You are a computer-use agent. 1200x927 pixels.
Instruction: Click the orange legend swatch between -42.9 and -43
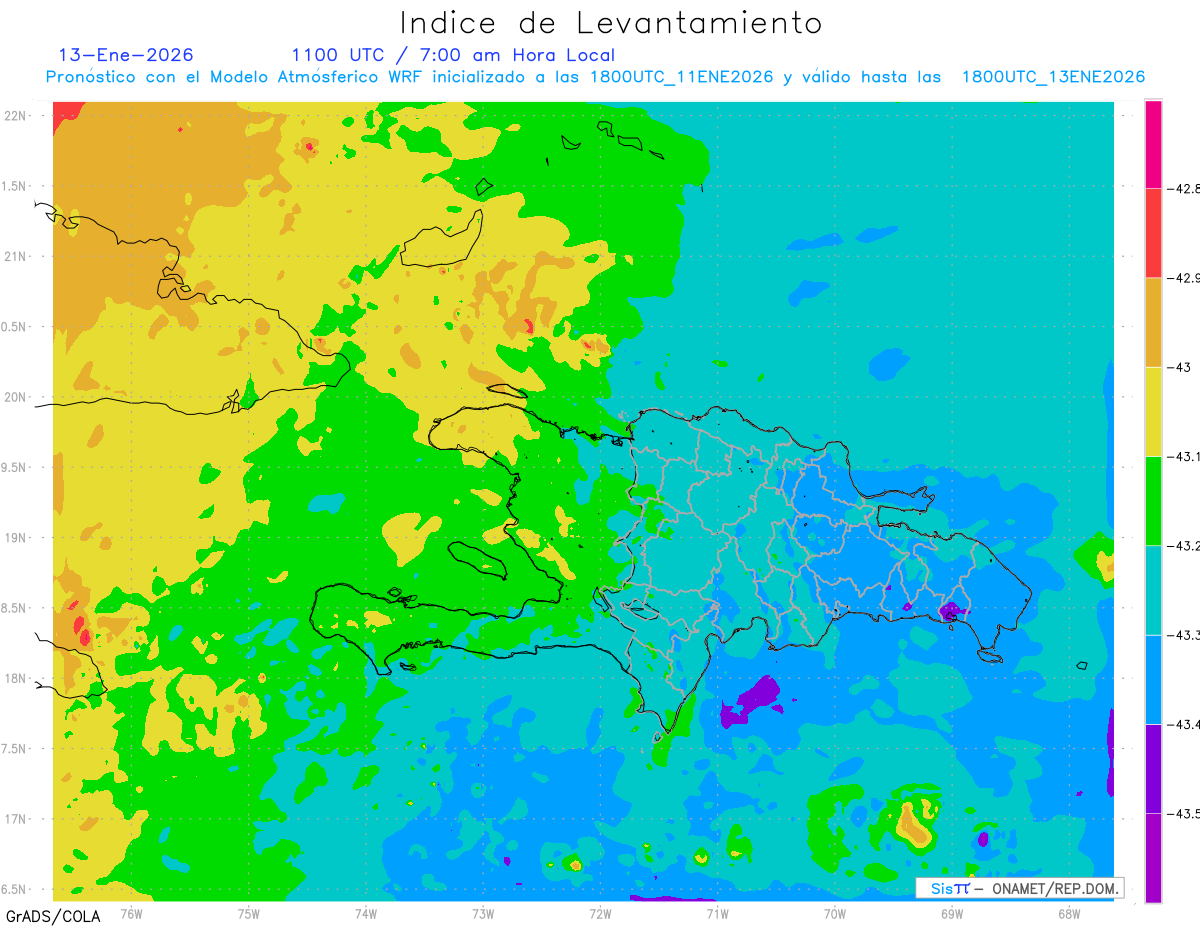click(x=1153, y=322)
